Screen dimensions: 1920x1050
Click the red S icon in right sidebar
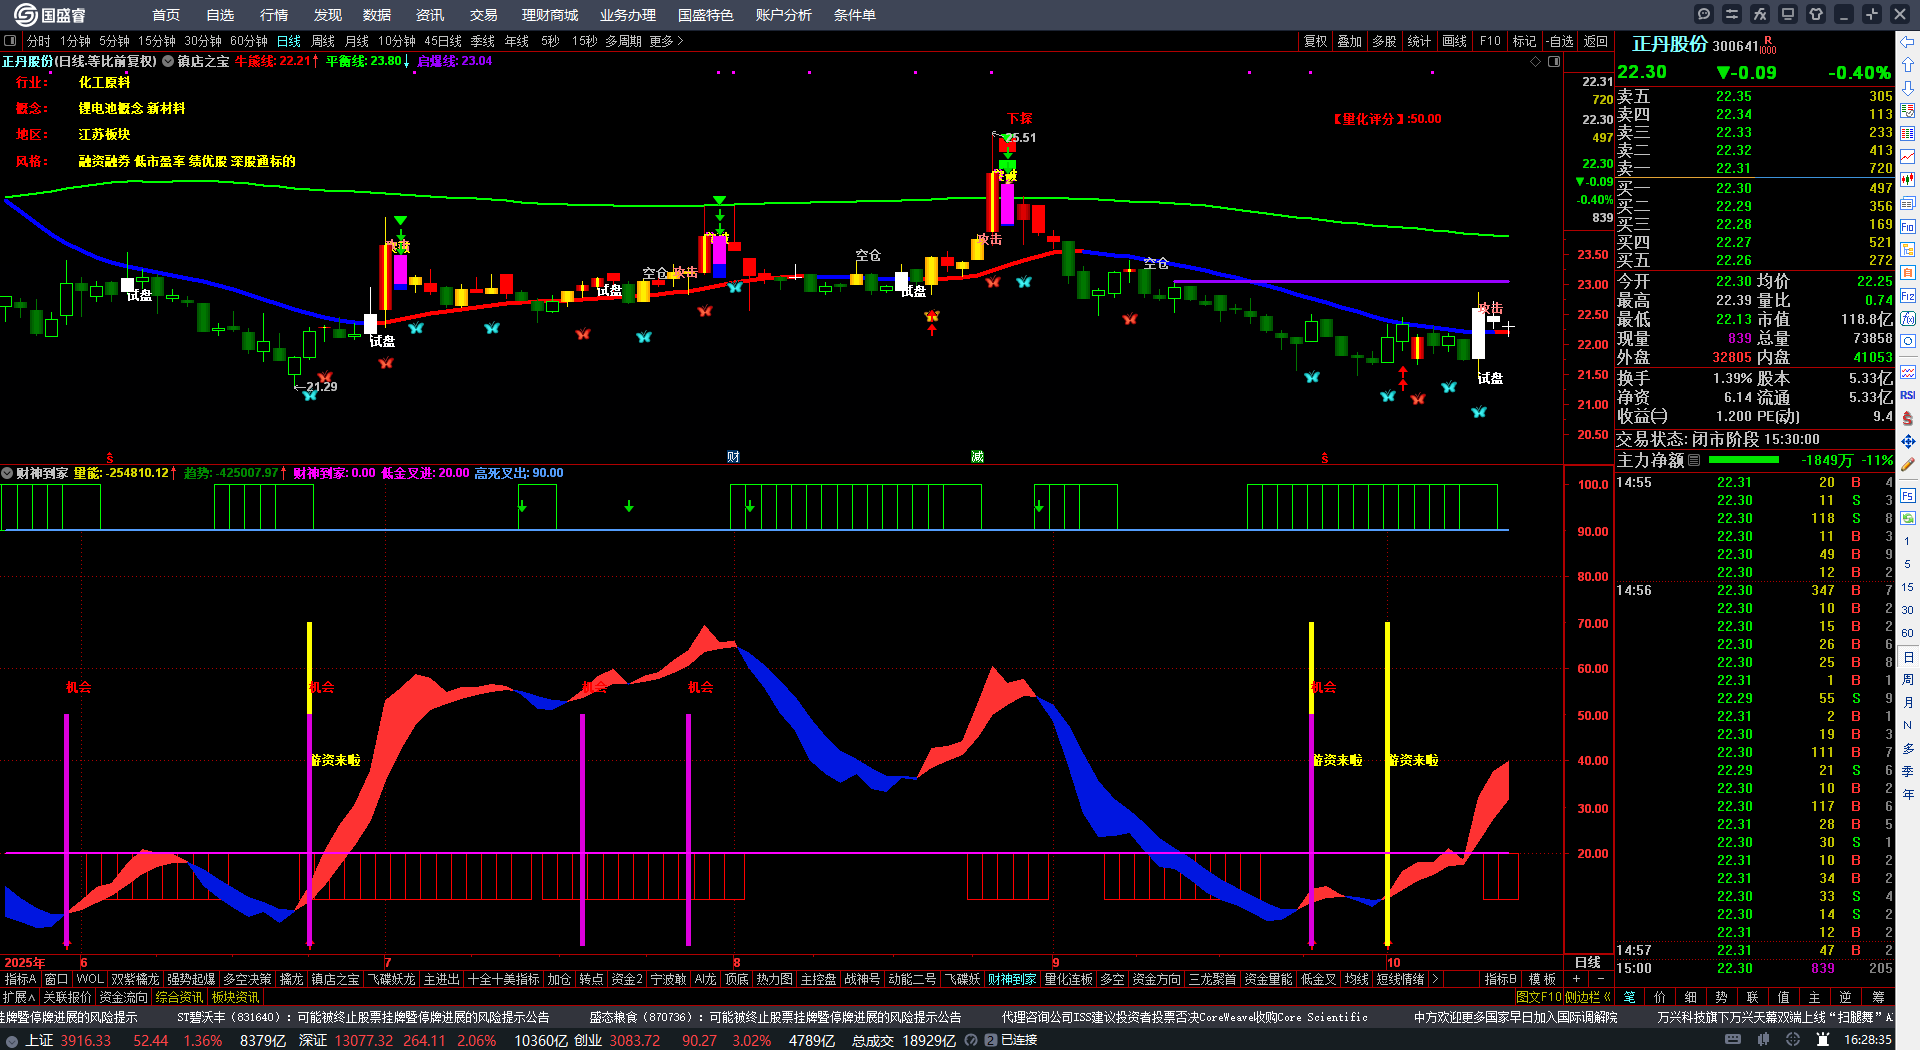[x=1908, y=418]
